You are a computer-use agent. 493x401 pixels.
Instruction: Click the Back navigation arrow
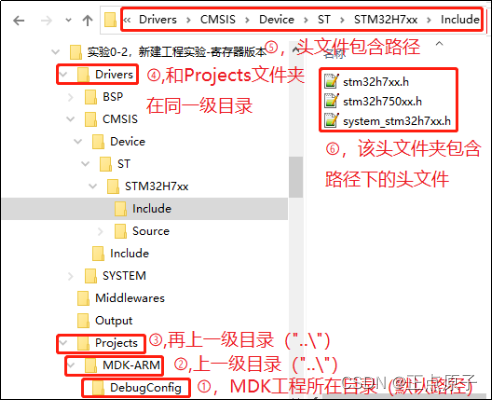click(x=19, y=21)
